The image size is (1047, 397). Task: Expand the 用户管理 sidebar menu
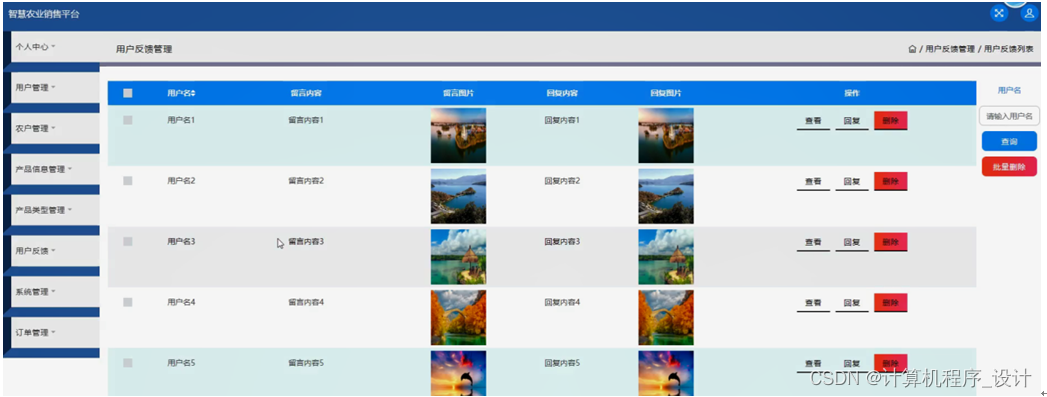55,87
